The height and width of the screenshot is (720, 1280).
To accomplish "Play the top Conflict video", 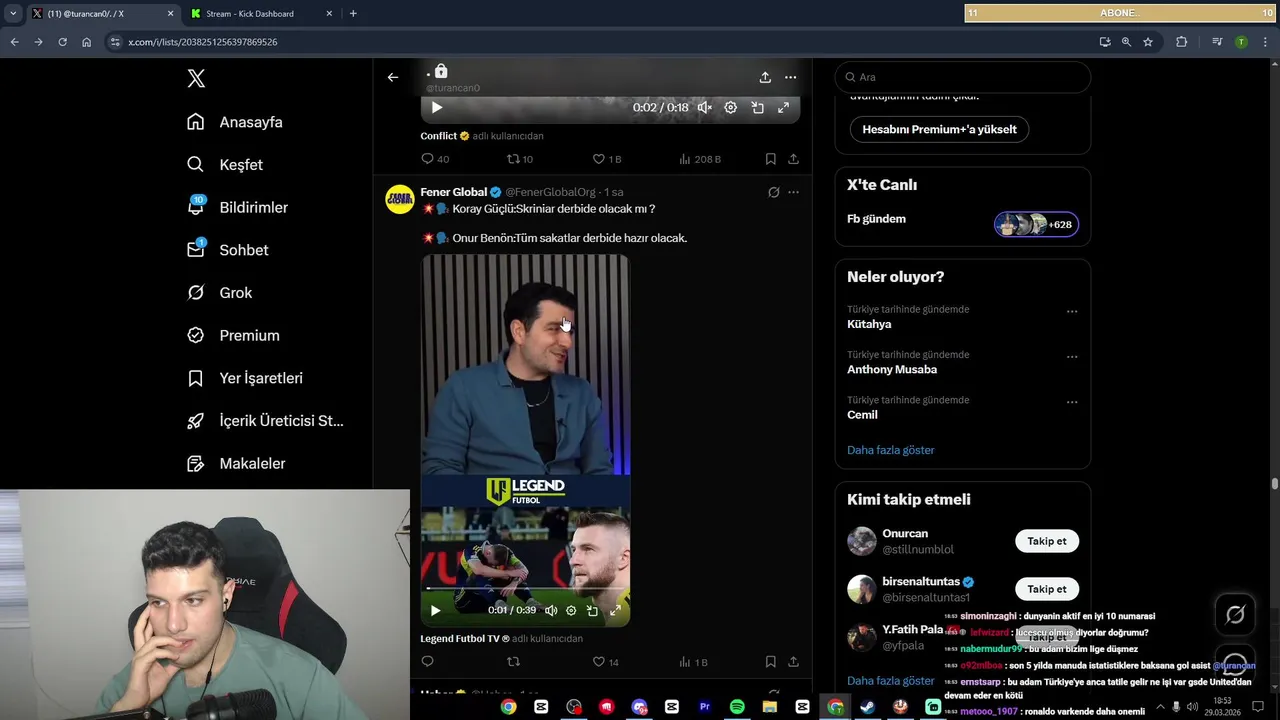I will pos(436,107).
